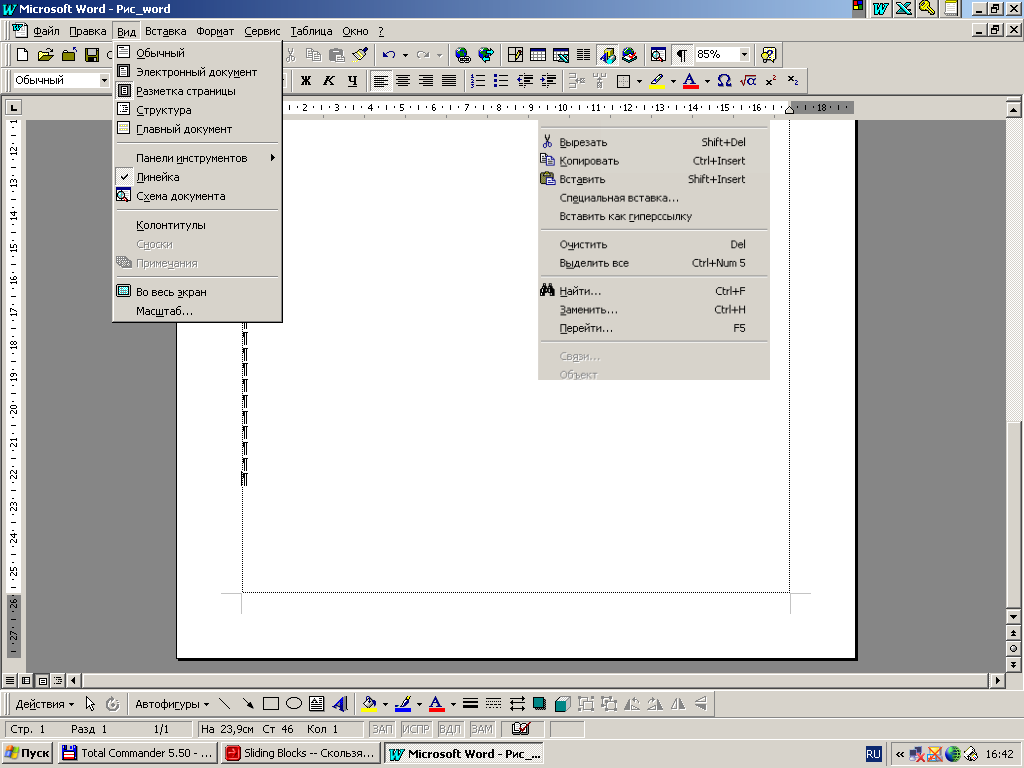Save document with the floppy disk icon

[x=92, y=55]
